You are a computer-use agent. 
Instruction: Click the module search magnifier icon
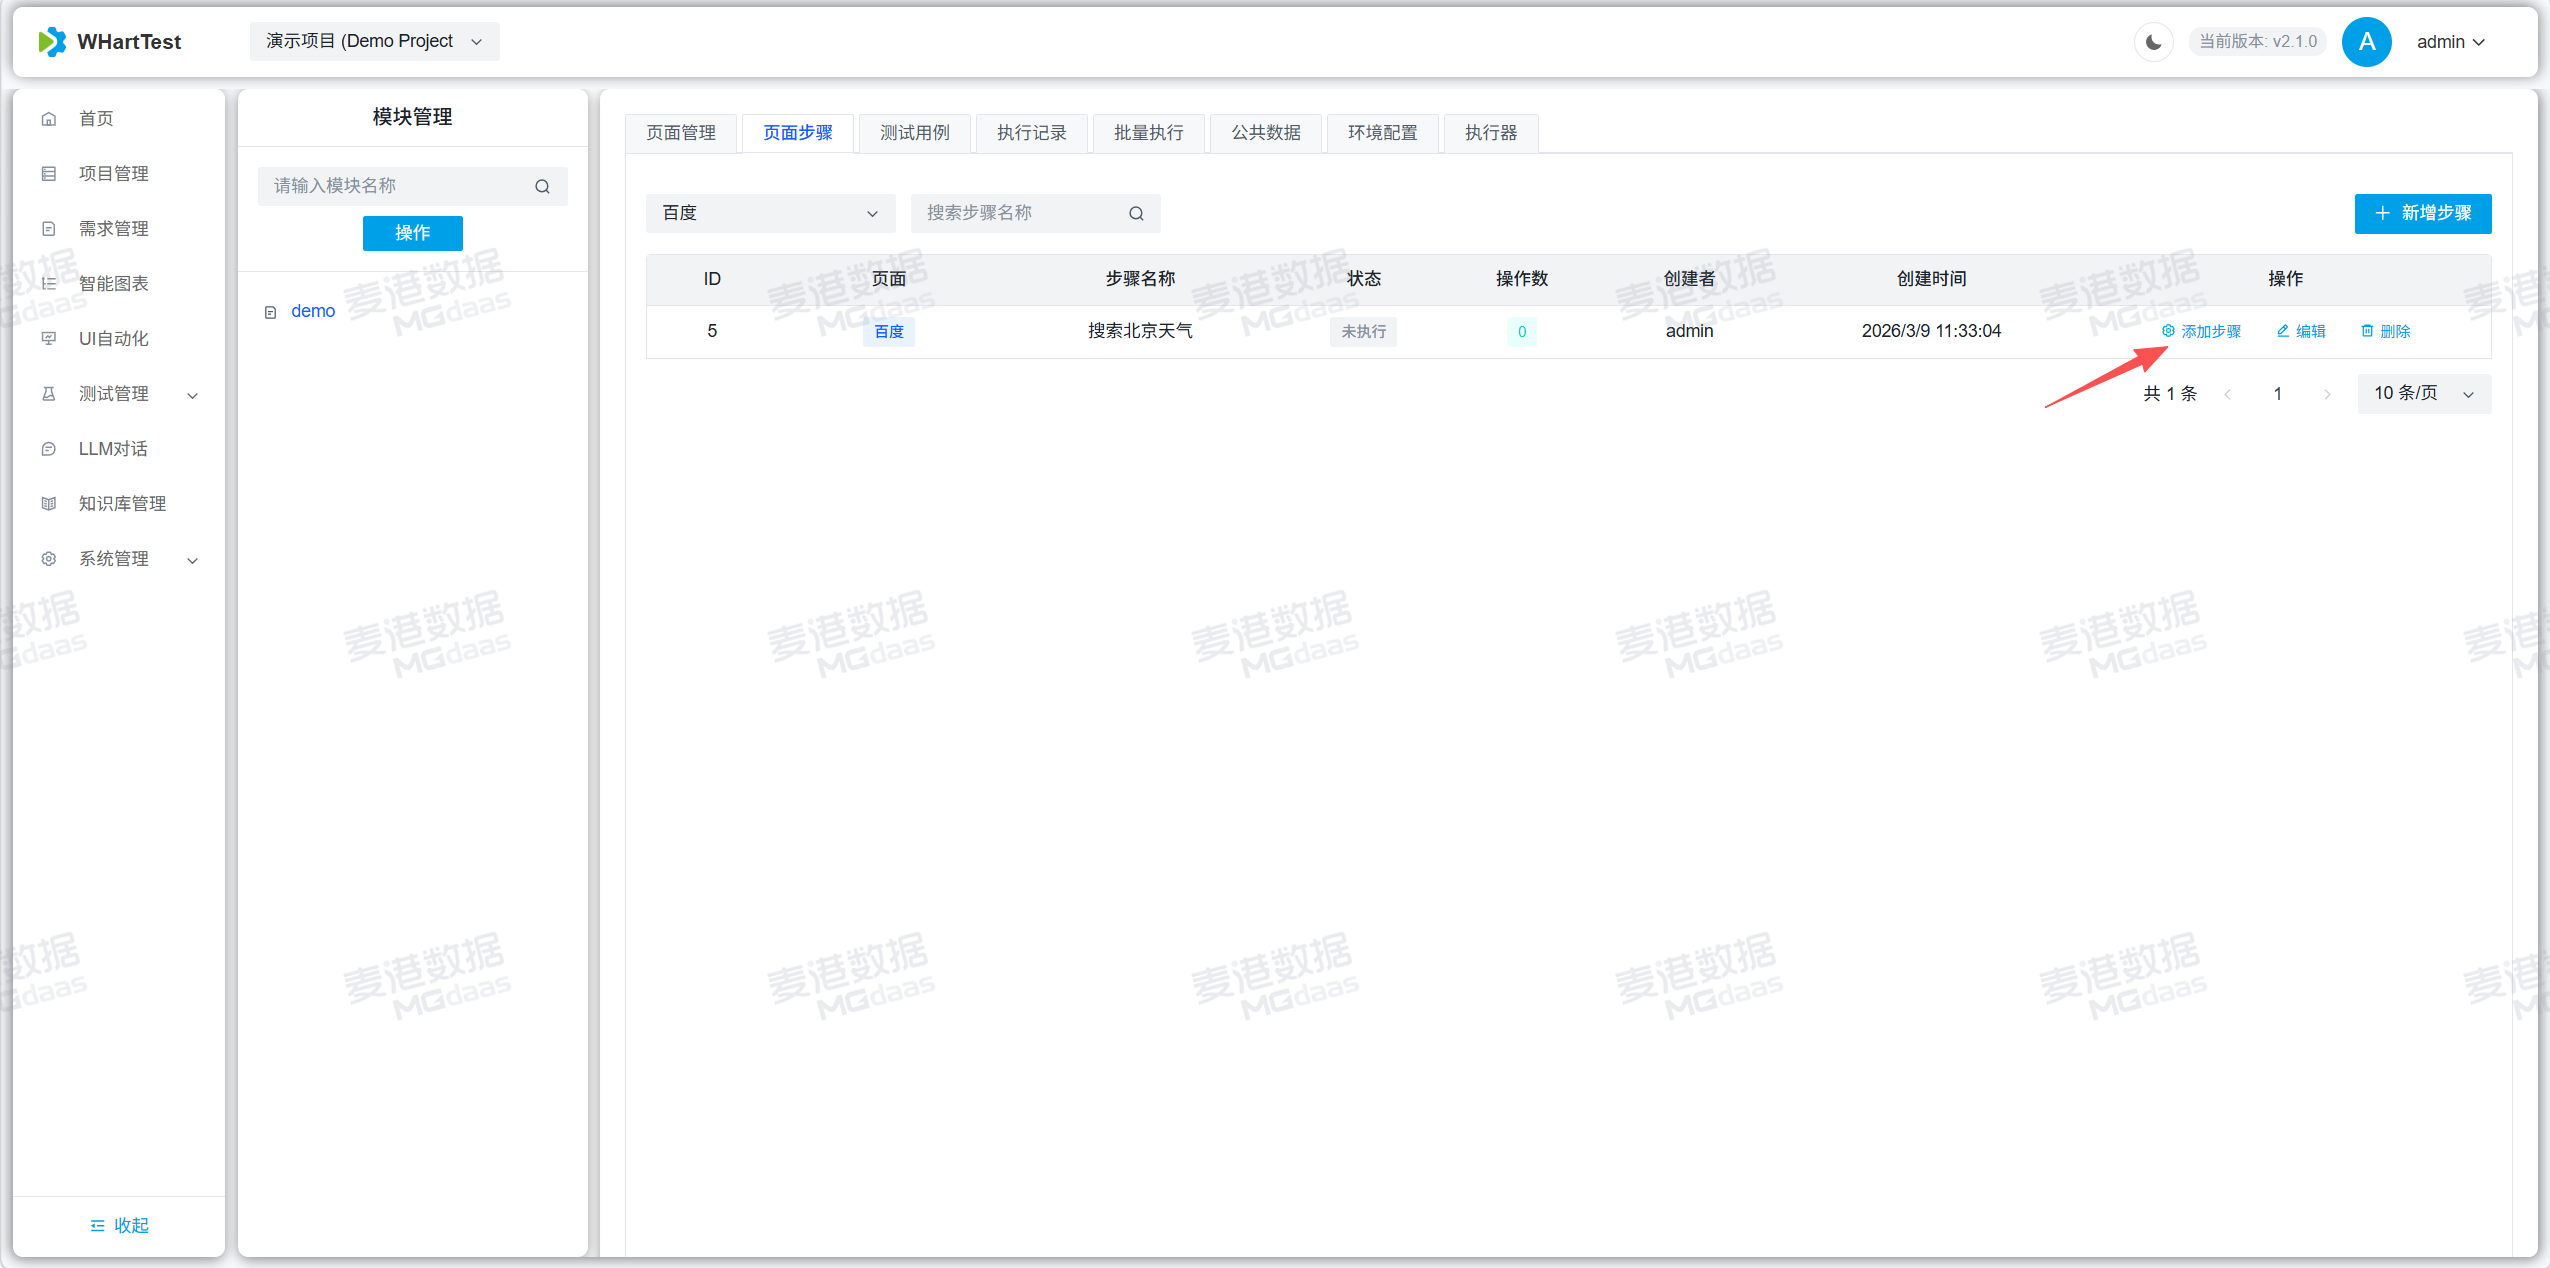542,187
